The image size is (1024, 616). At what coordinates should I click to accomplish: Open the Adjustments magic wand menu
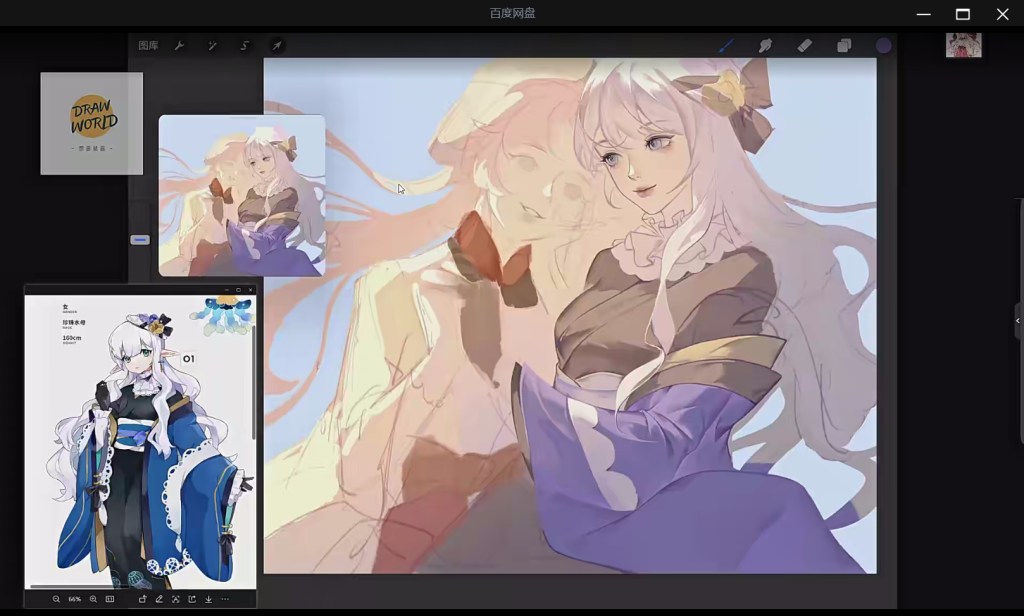pyautogui.click(x=212, y=46)
